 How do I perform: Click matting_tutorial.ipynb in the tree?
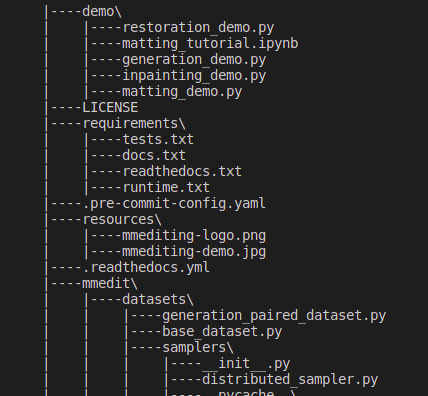210,44
